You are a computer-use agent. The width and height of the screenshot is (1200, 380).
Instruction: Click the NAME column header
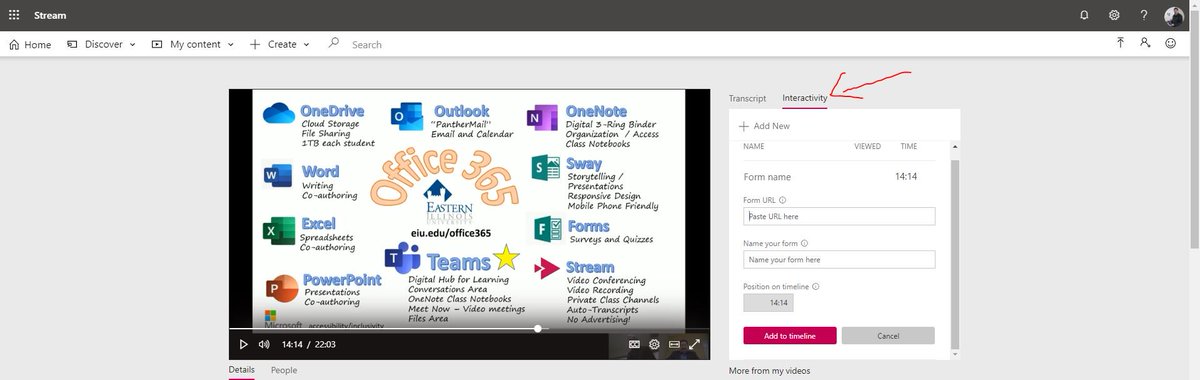(754, 146)
